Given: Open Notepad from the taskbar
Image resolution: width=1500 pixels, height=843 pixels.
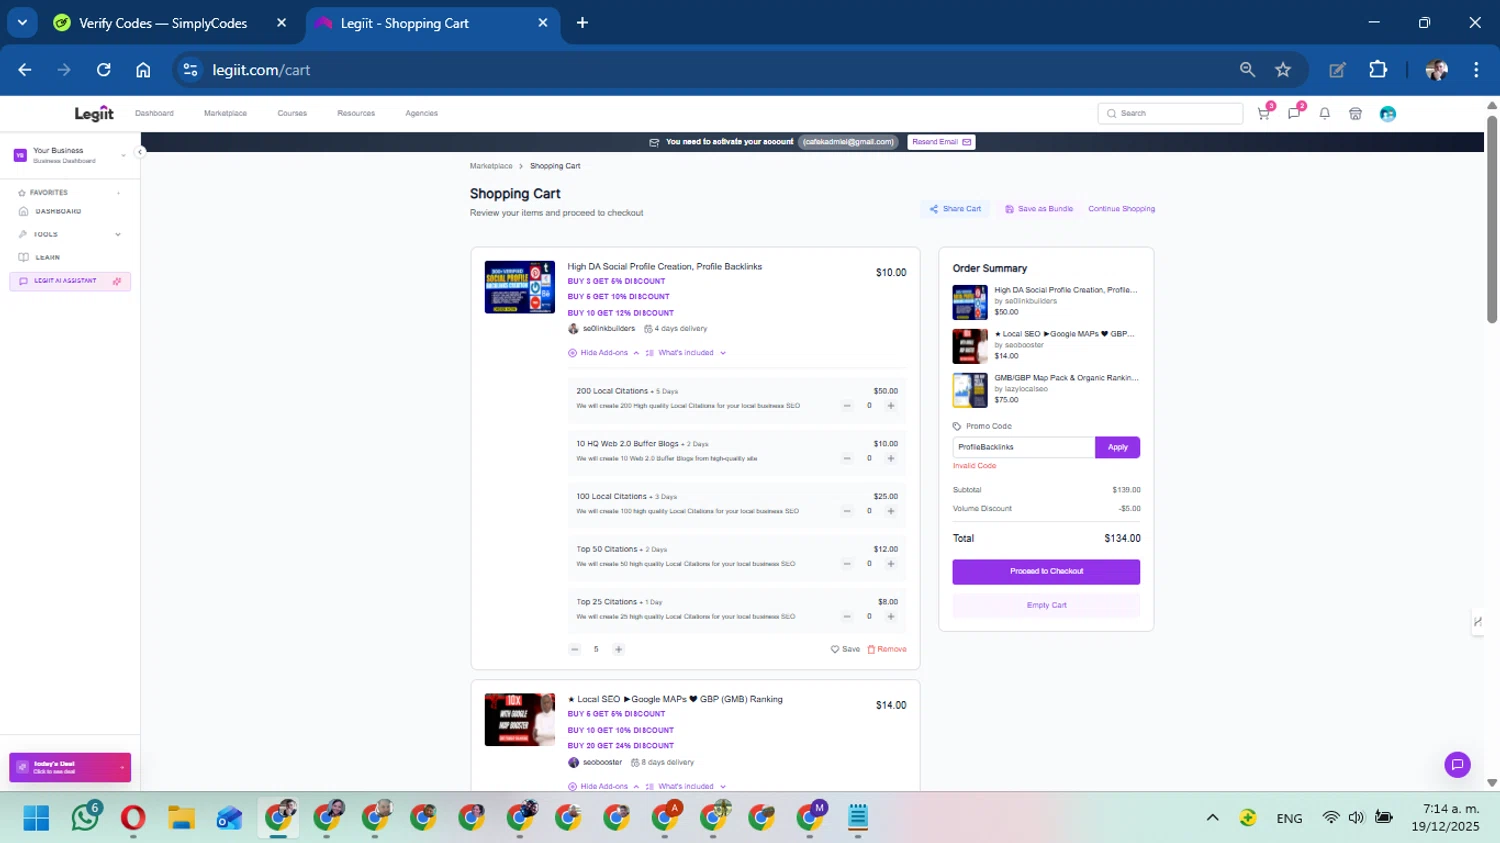Looking at the screenshot, I should click(x=858, y=818).
